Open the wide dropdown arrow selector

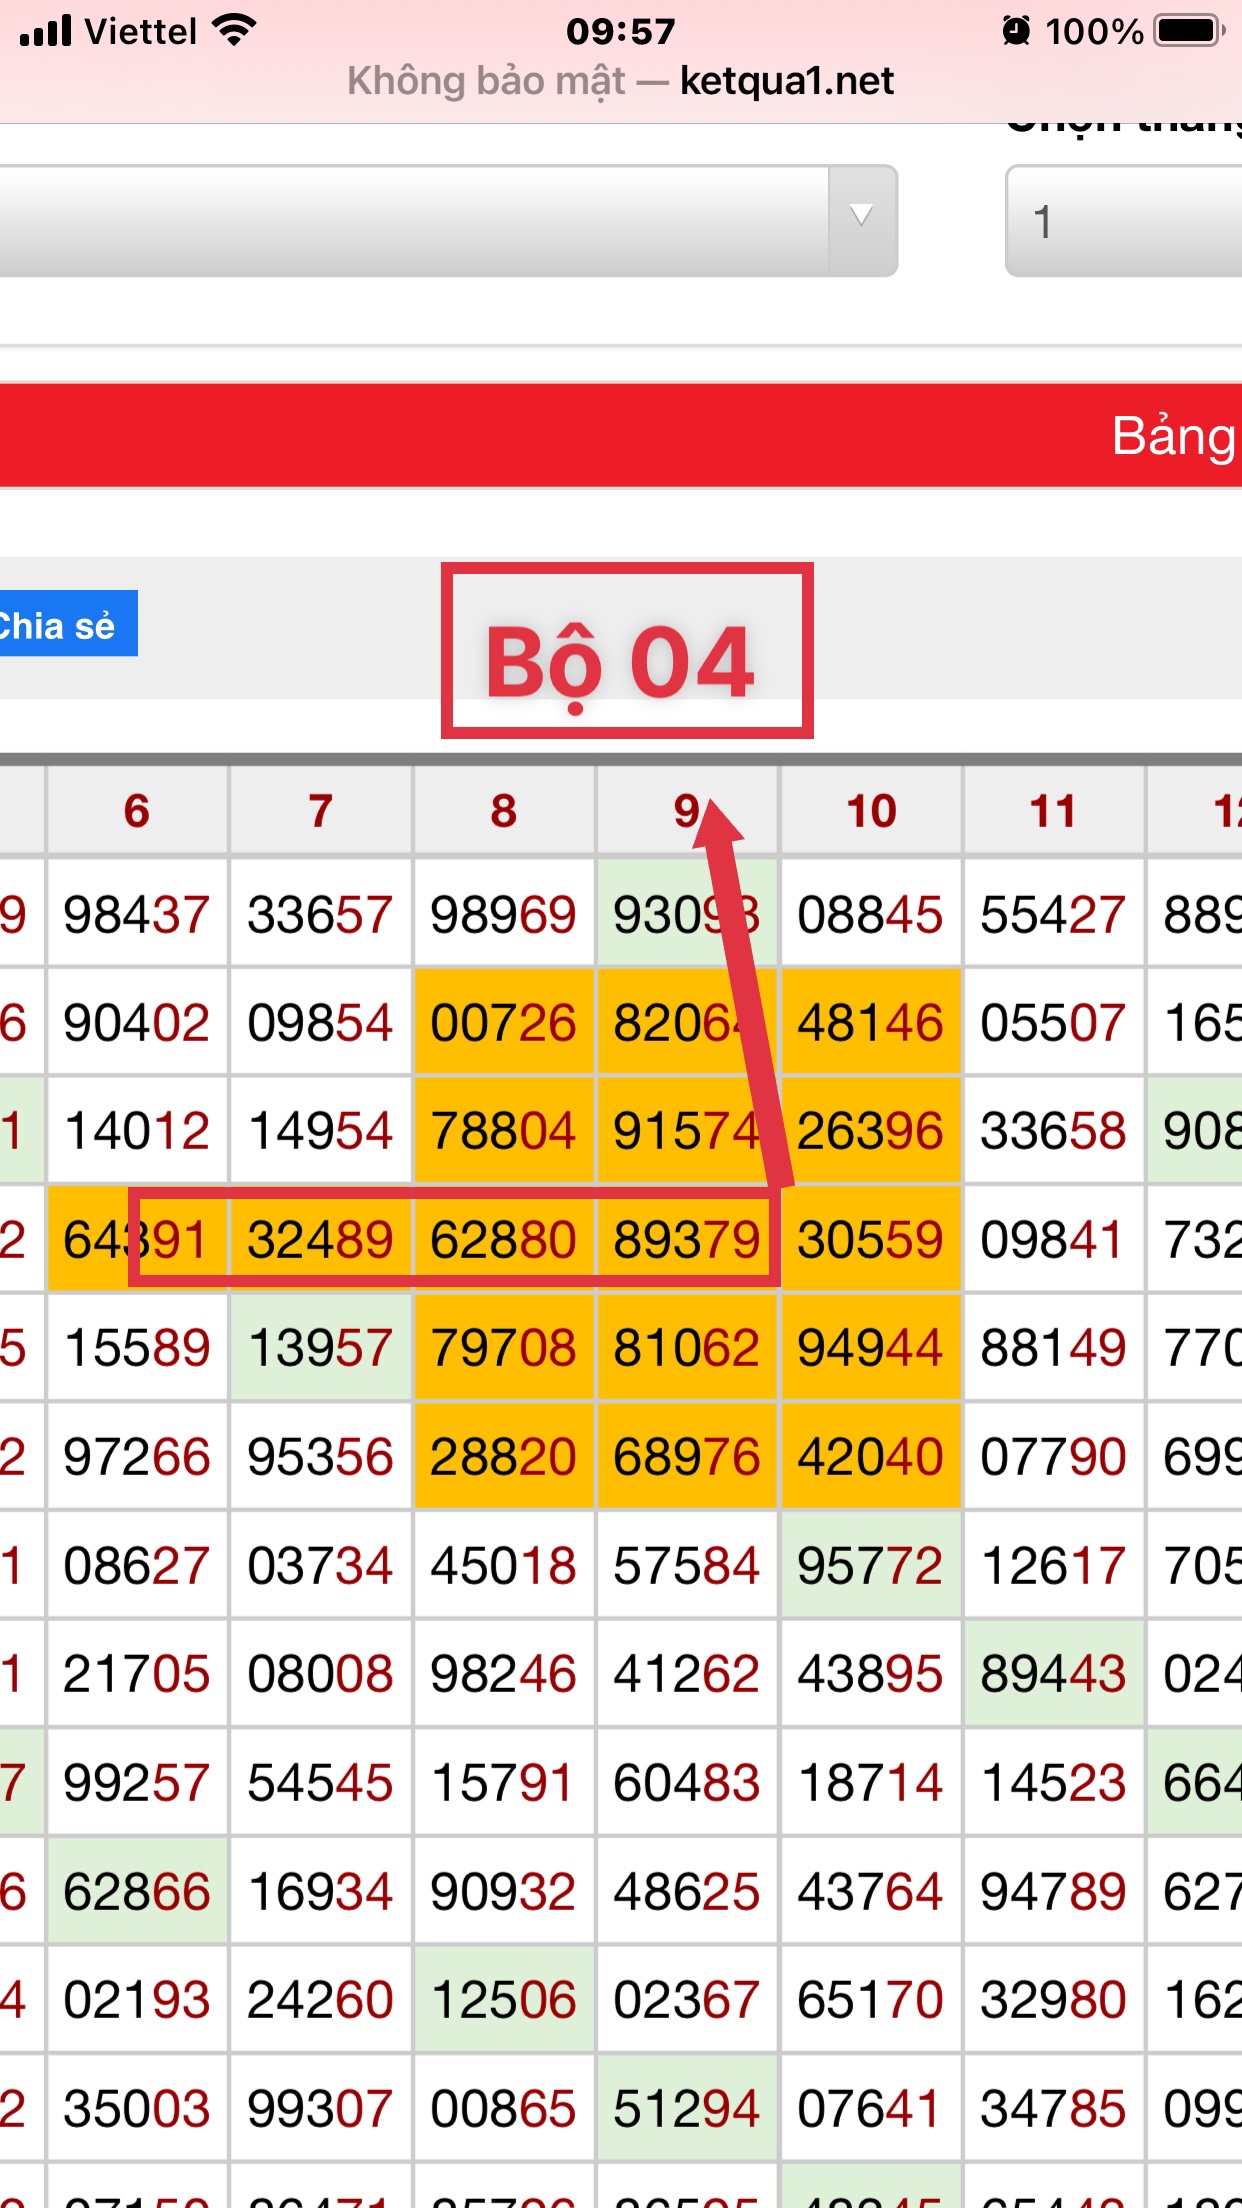pyautogui.click(x=861, y=219)
